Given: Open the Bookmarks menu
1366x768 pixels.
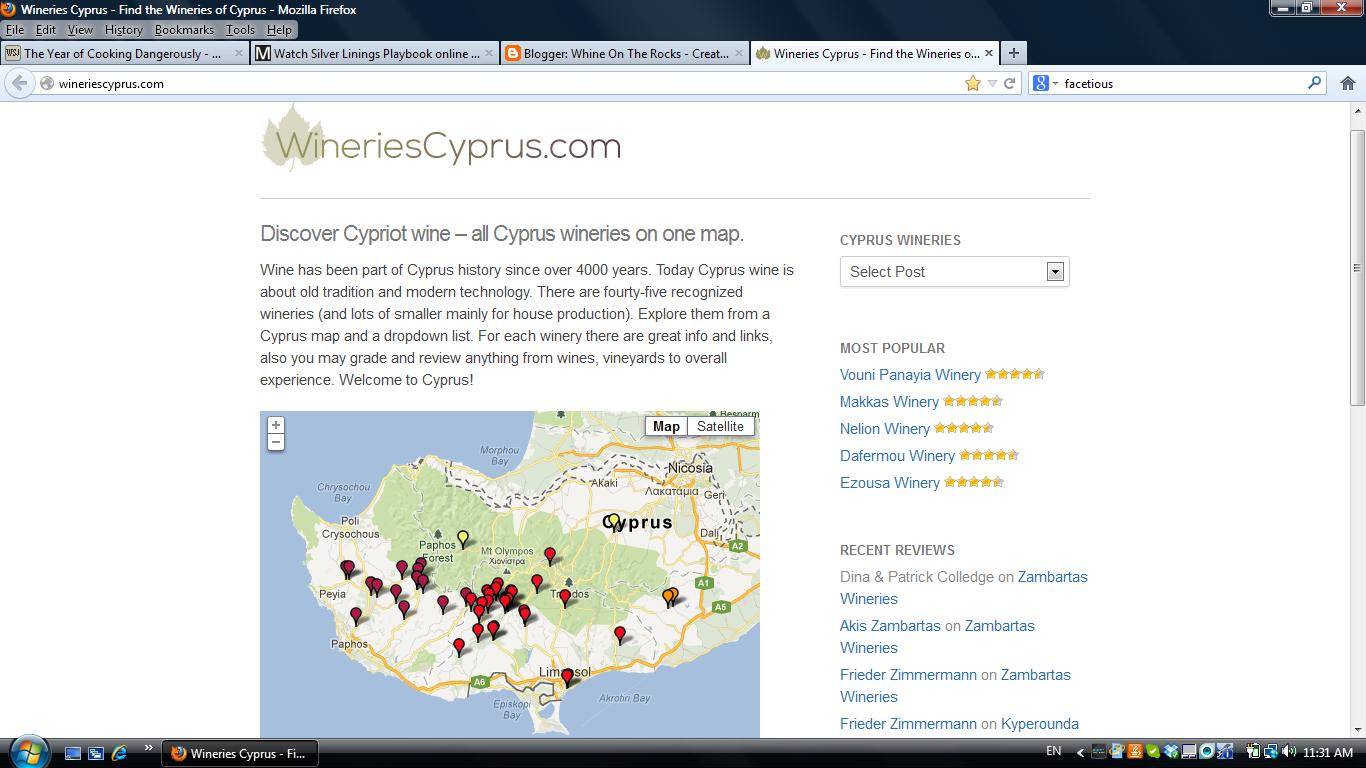Looking at the screenshot, I should pyautogui.click(x=184, y=30).
